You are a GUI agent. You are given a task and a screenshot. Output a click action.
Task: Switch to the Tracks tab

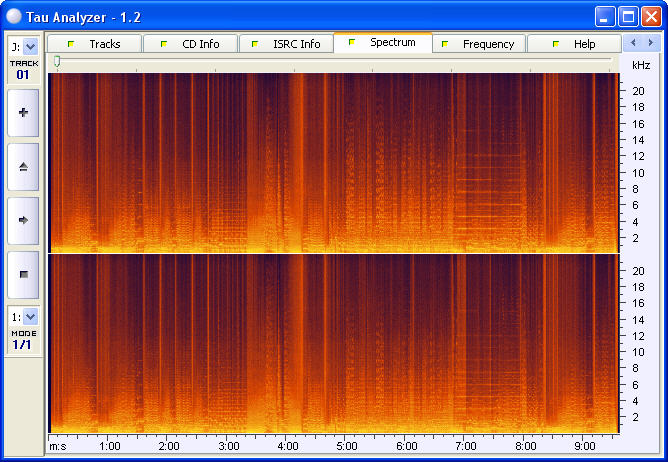(94, 44)
